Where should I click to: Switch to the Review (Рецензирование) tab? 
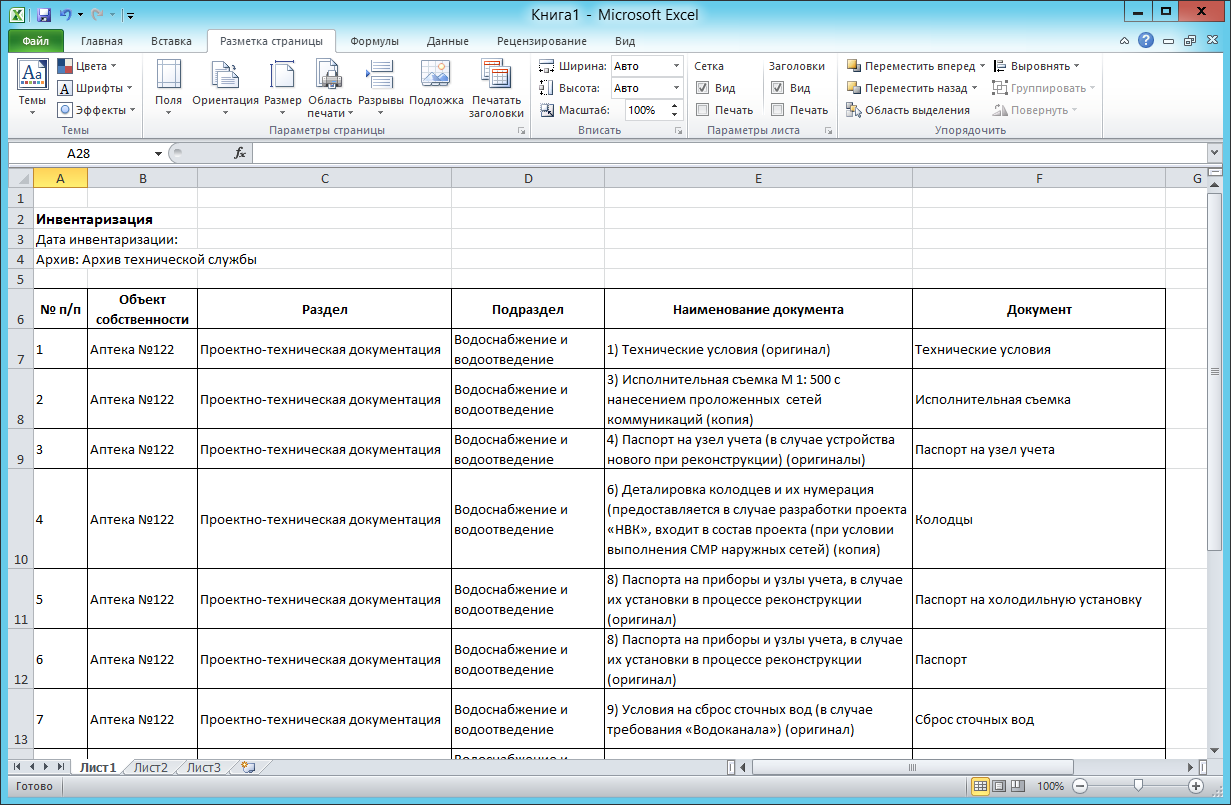coord(541,41)
